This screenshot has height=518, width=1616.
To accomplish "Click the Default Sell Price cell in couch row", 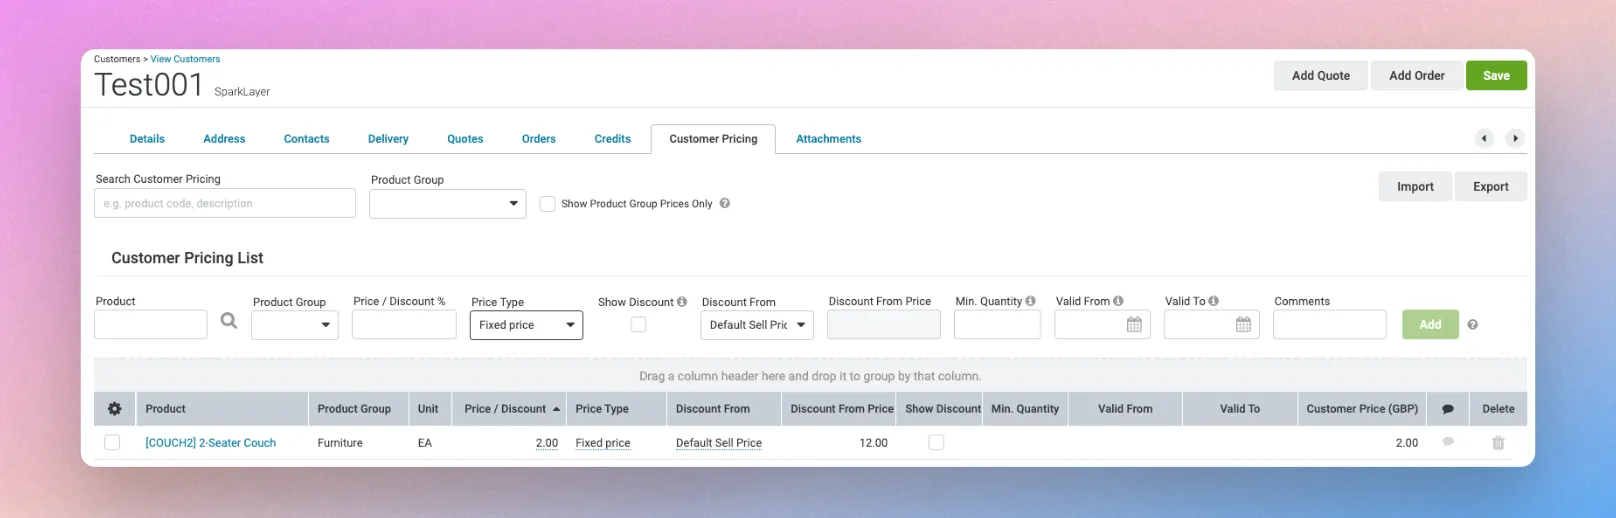I will tap(719, 443).
